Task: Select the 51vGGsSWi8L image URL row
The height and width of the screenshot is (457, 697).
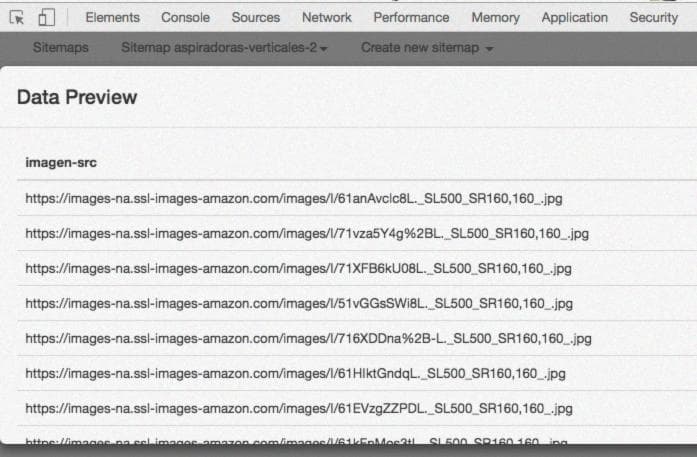Action: click(x=357, y=304)
